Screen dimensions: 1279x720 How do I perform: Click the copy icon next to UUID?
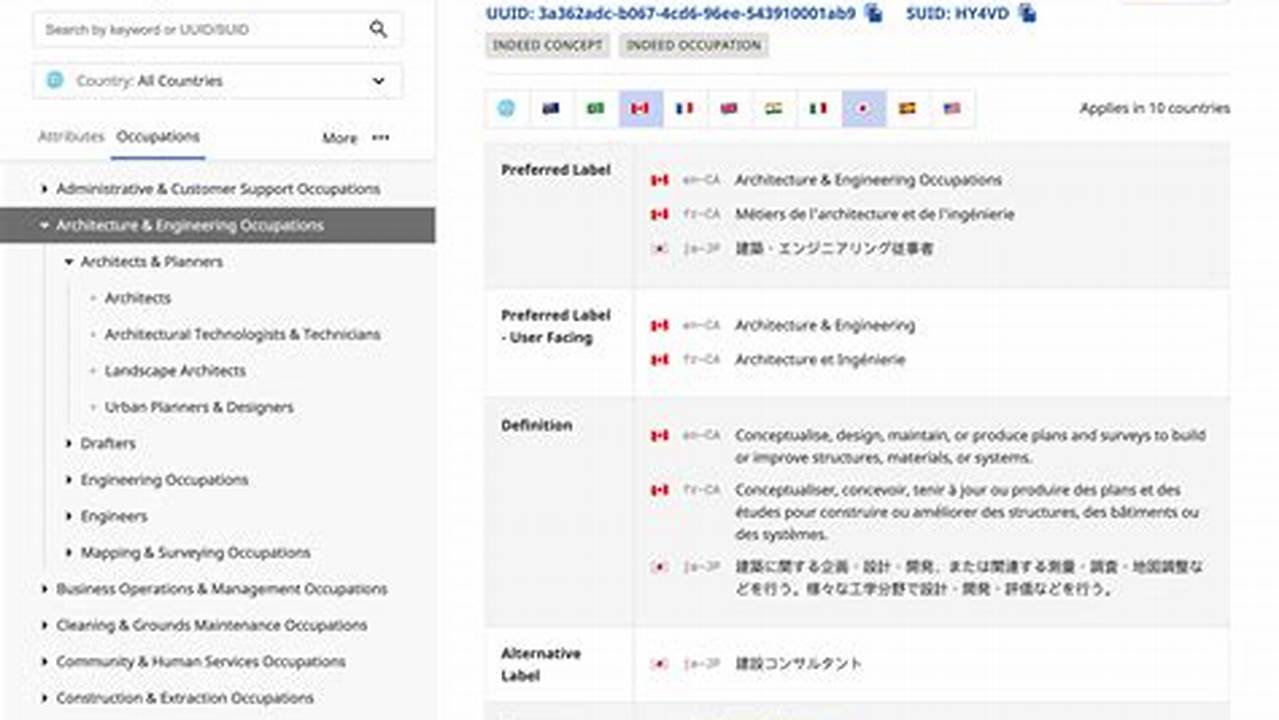pyautogui.click(x=872, y=15)
